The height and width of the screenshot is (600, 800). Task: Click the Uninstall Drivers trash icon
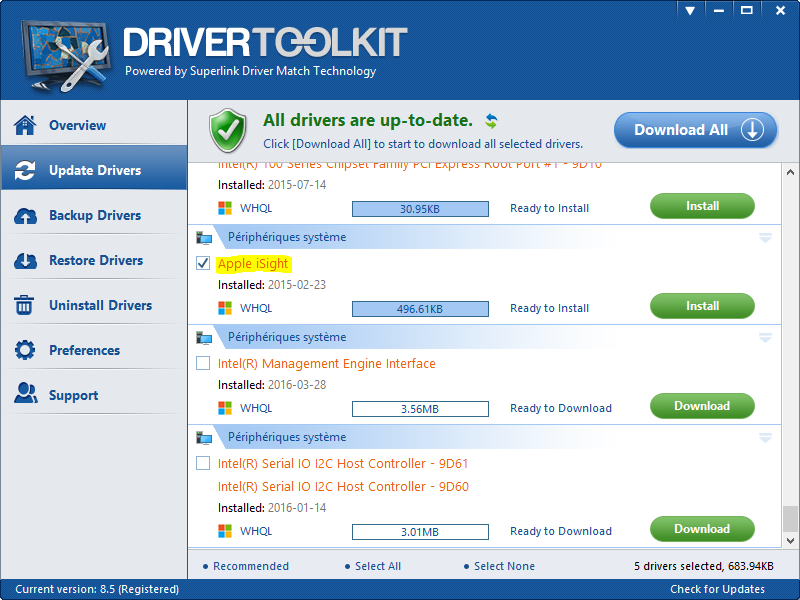click(25, 306)
